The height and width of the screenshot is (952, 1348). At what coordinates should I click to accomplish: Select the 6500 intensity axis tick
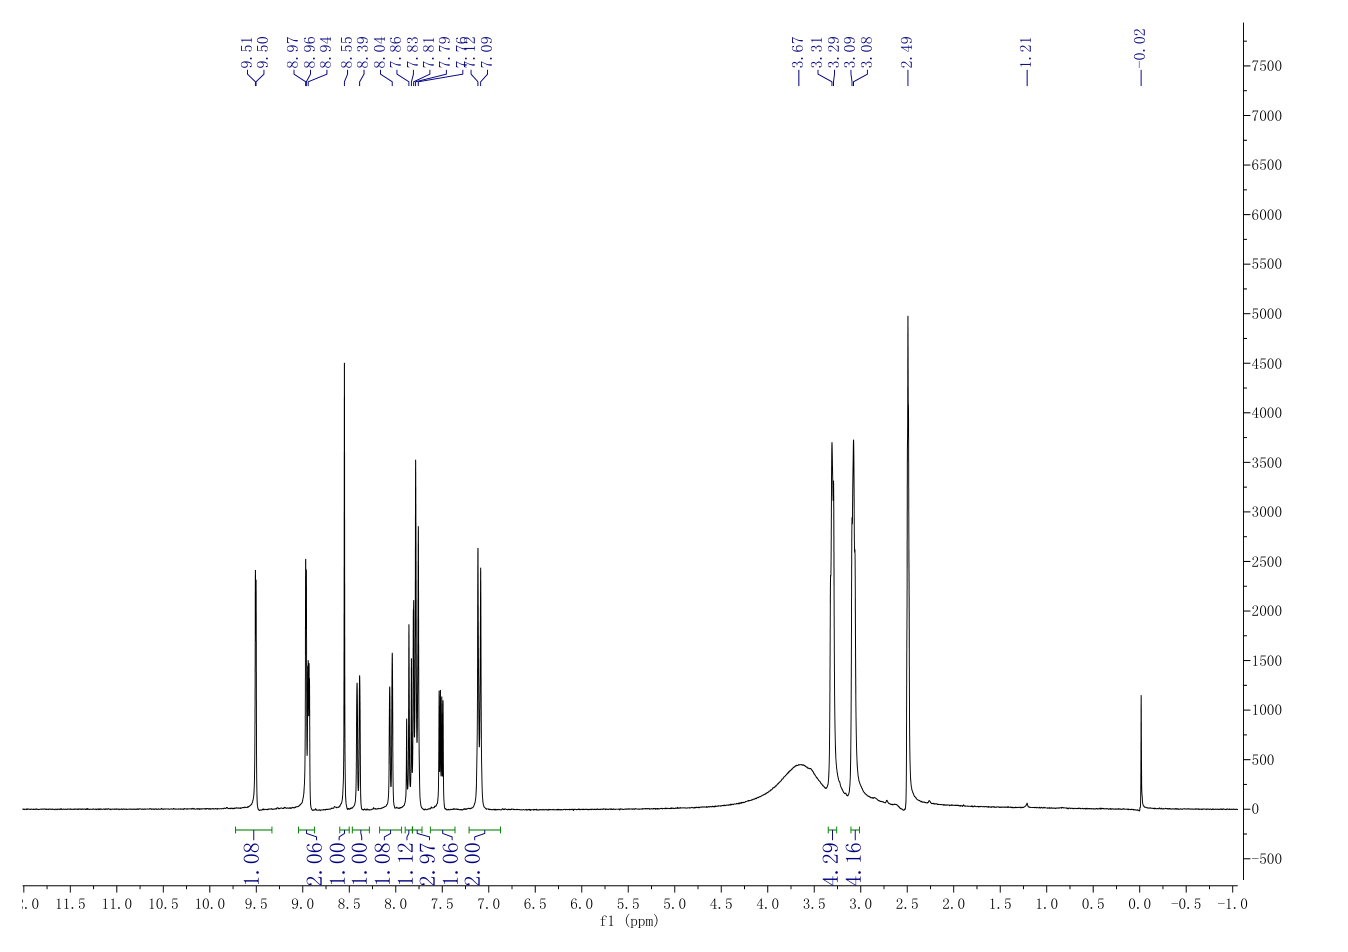(x=1268, y=165)
